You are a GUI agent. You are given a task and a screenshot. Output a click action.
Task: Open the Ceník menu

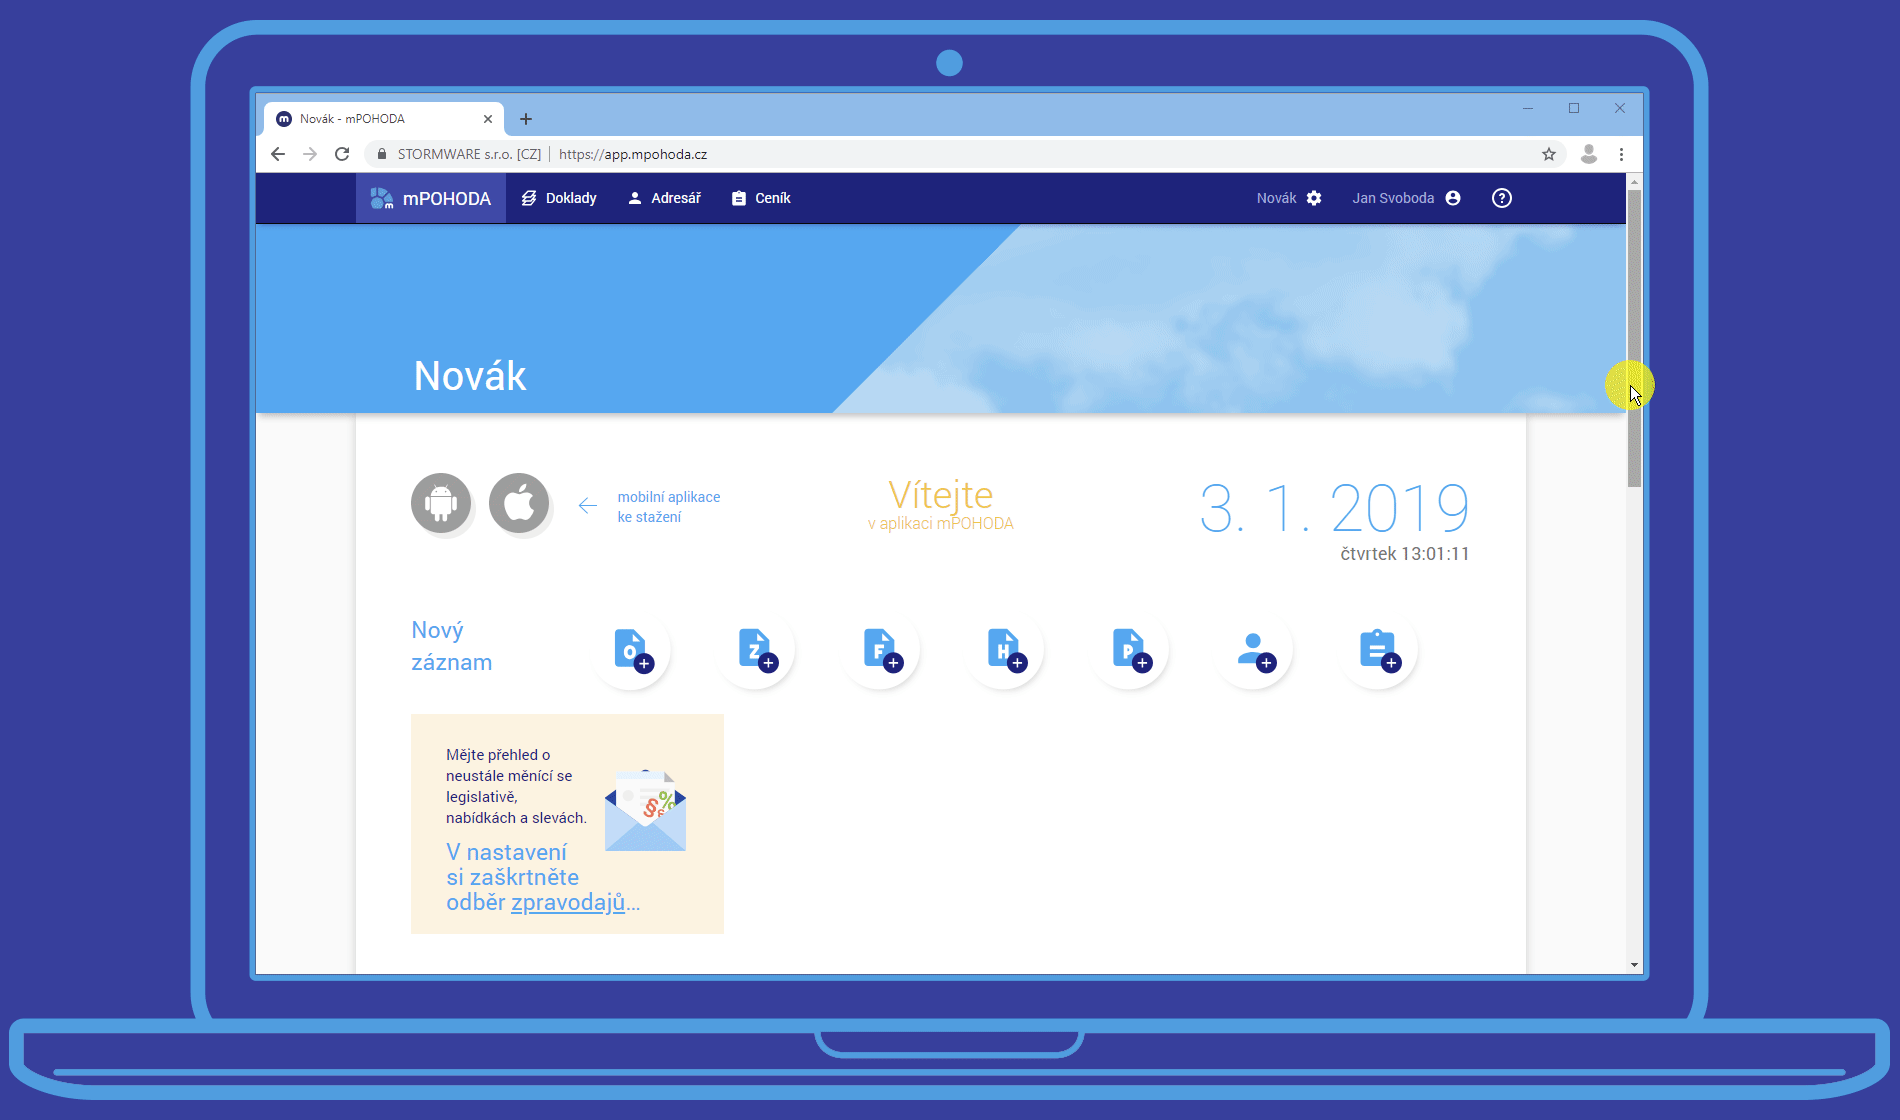pyautogui.click(x=761, y=198)
